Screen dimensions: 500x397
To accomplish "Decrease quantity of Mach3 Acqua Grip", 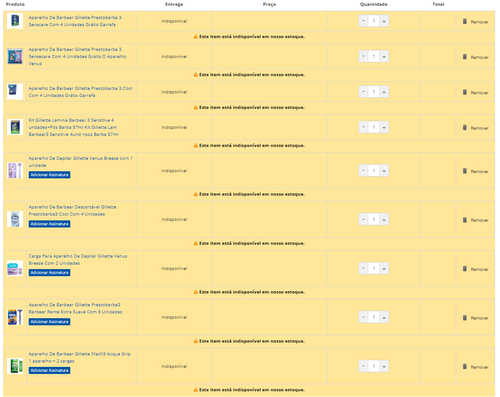I will pos(363,366).
